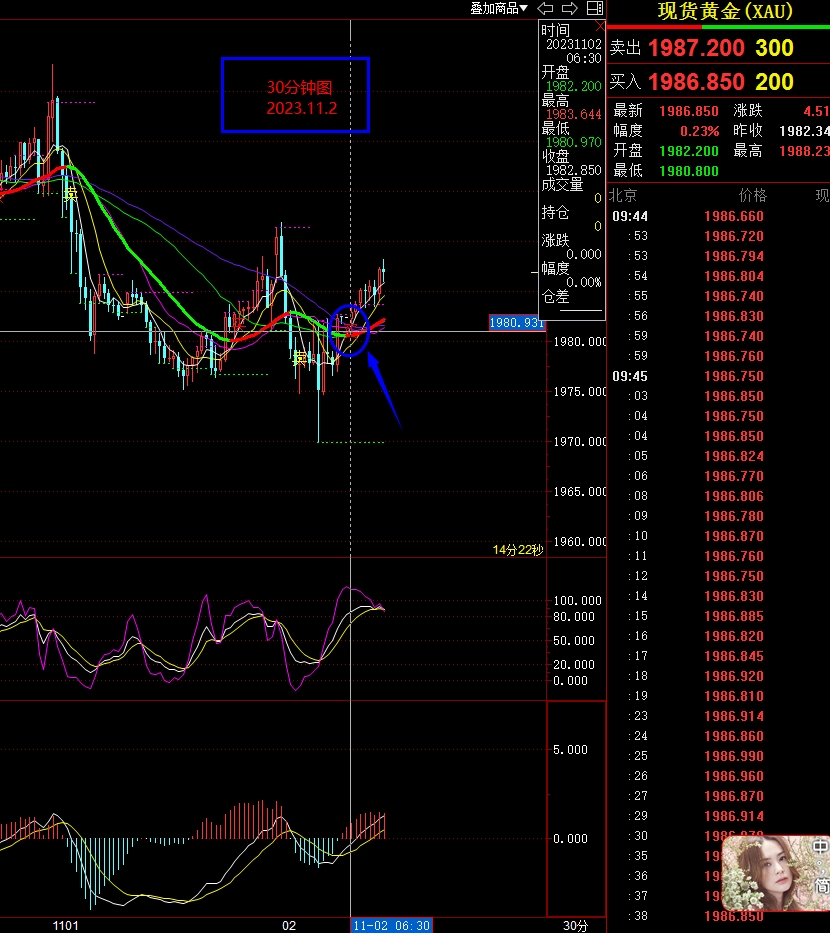
Task: Toggle the IME 简 simplified/traditional switch
Action: click(x=821, y=886)
